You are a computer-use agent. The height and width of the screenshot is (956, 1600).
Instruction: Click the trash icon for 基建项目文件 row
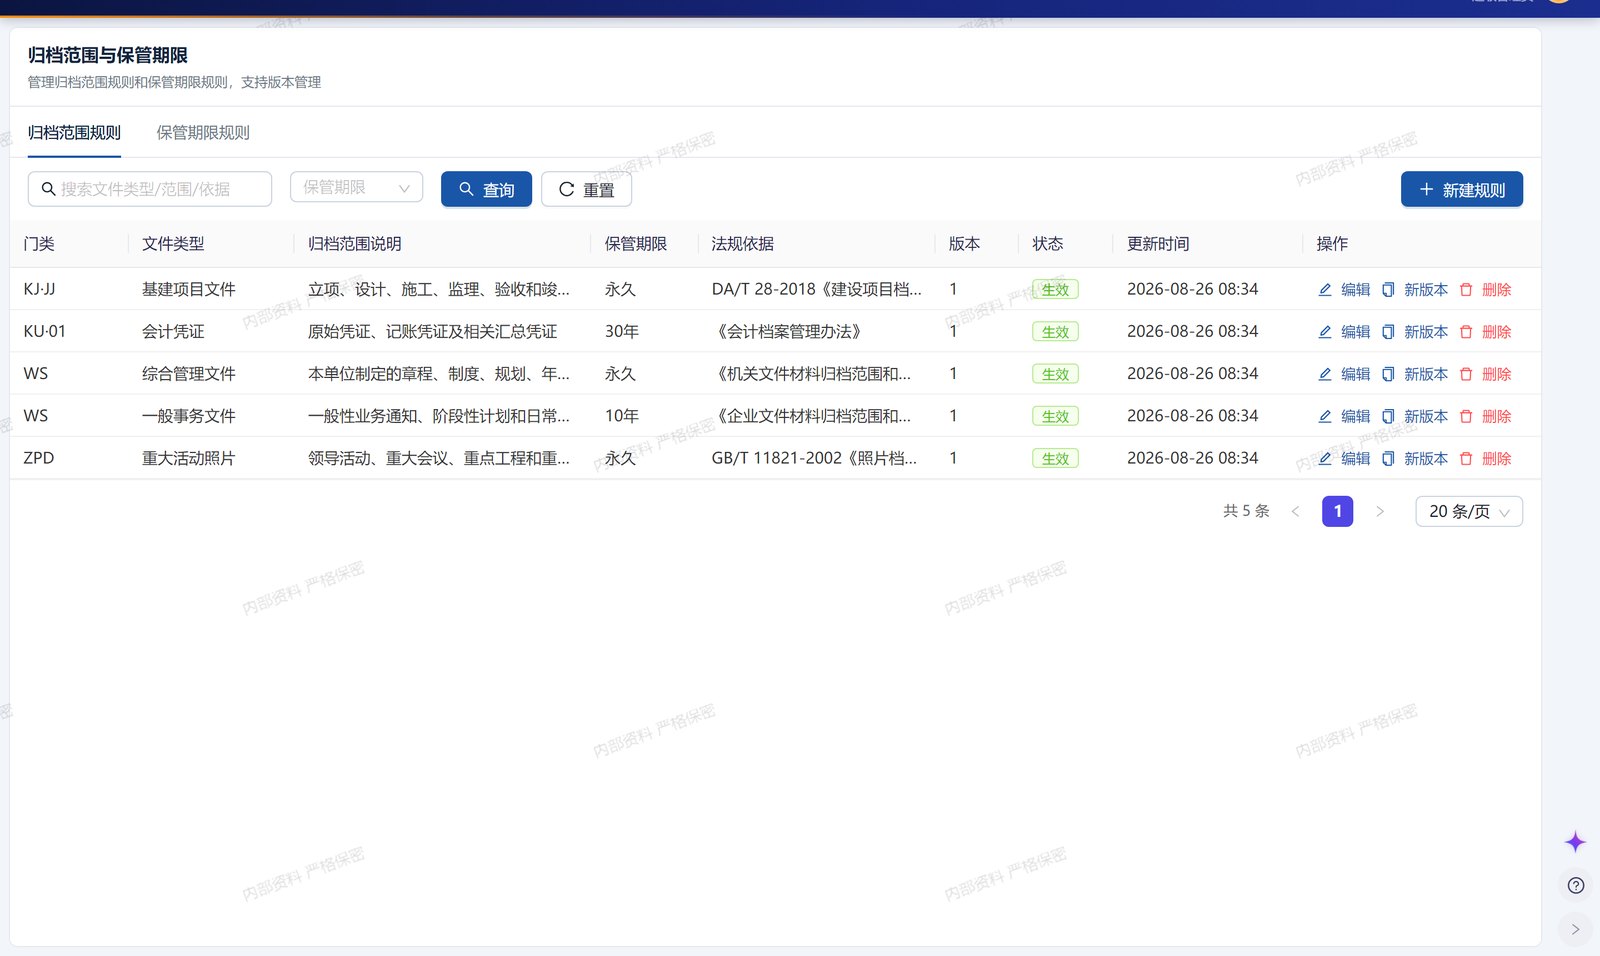click(x=1466, y=290)
